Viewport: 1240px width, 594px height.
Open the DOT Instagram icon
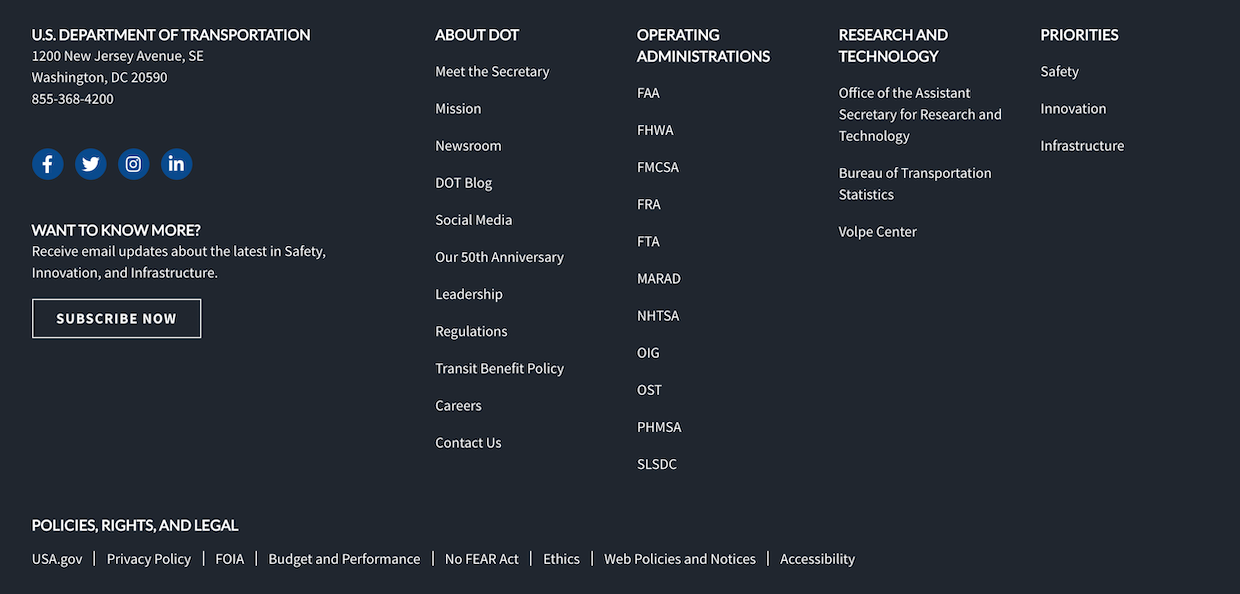[134, 164]
